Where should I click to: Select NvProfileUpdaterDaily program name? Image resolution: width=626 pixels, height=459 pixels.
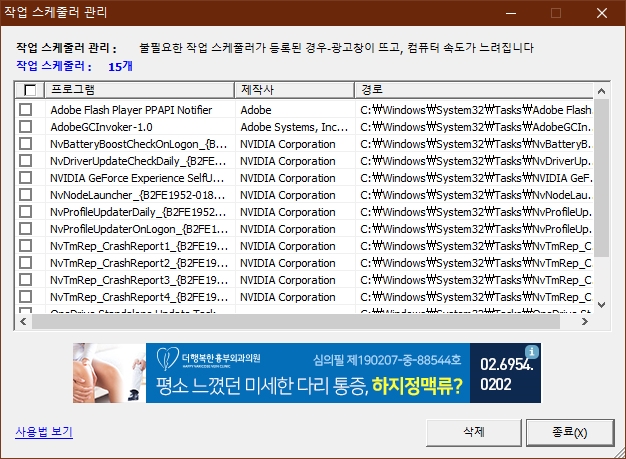tap(138, 212)
